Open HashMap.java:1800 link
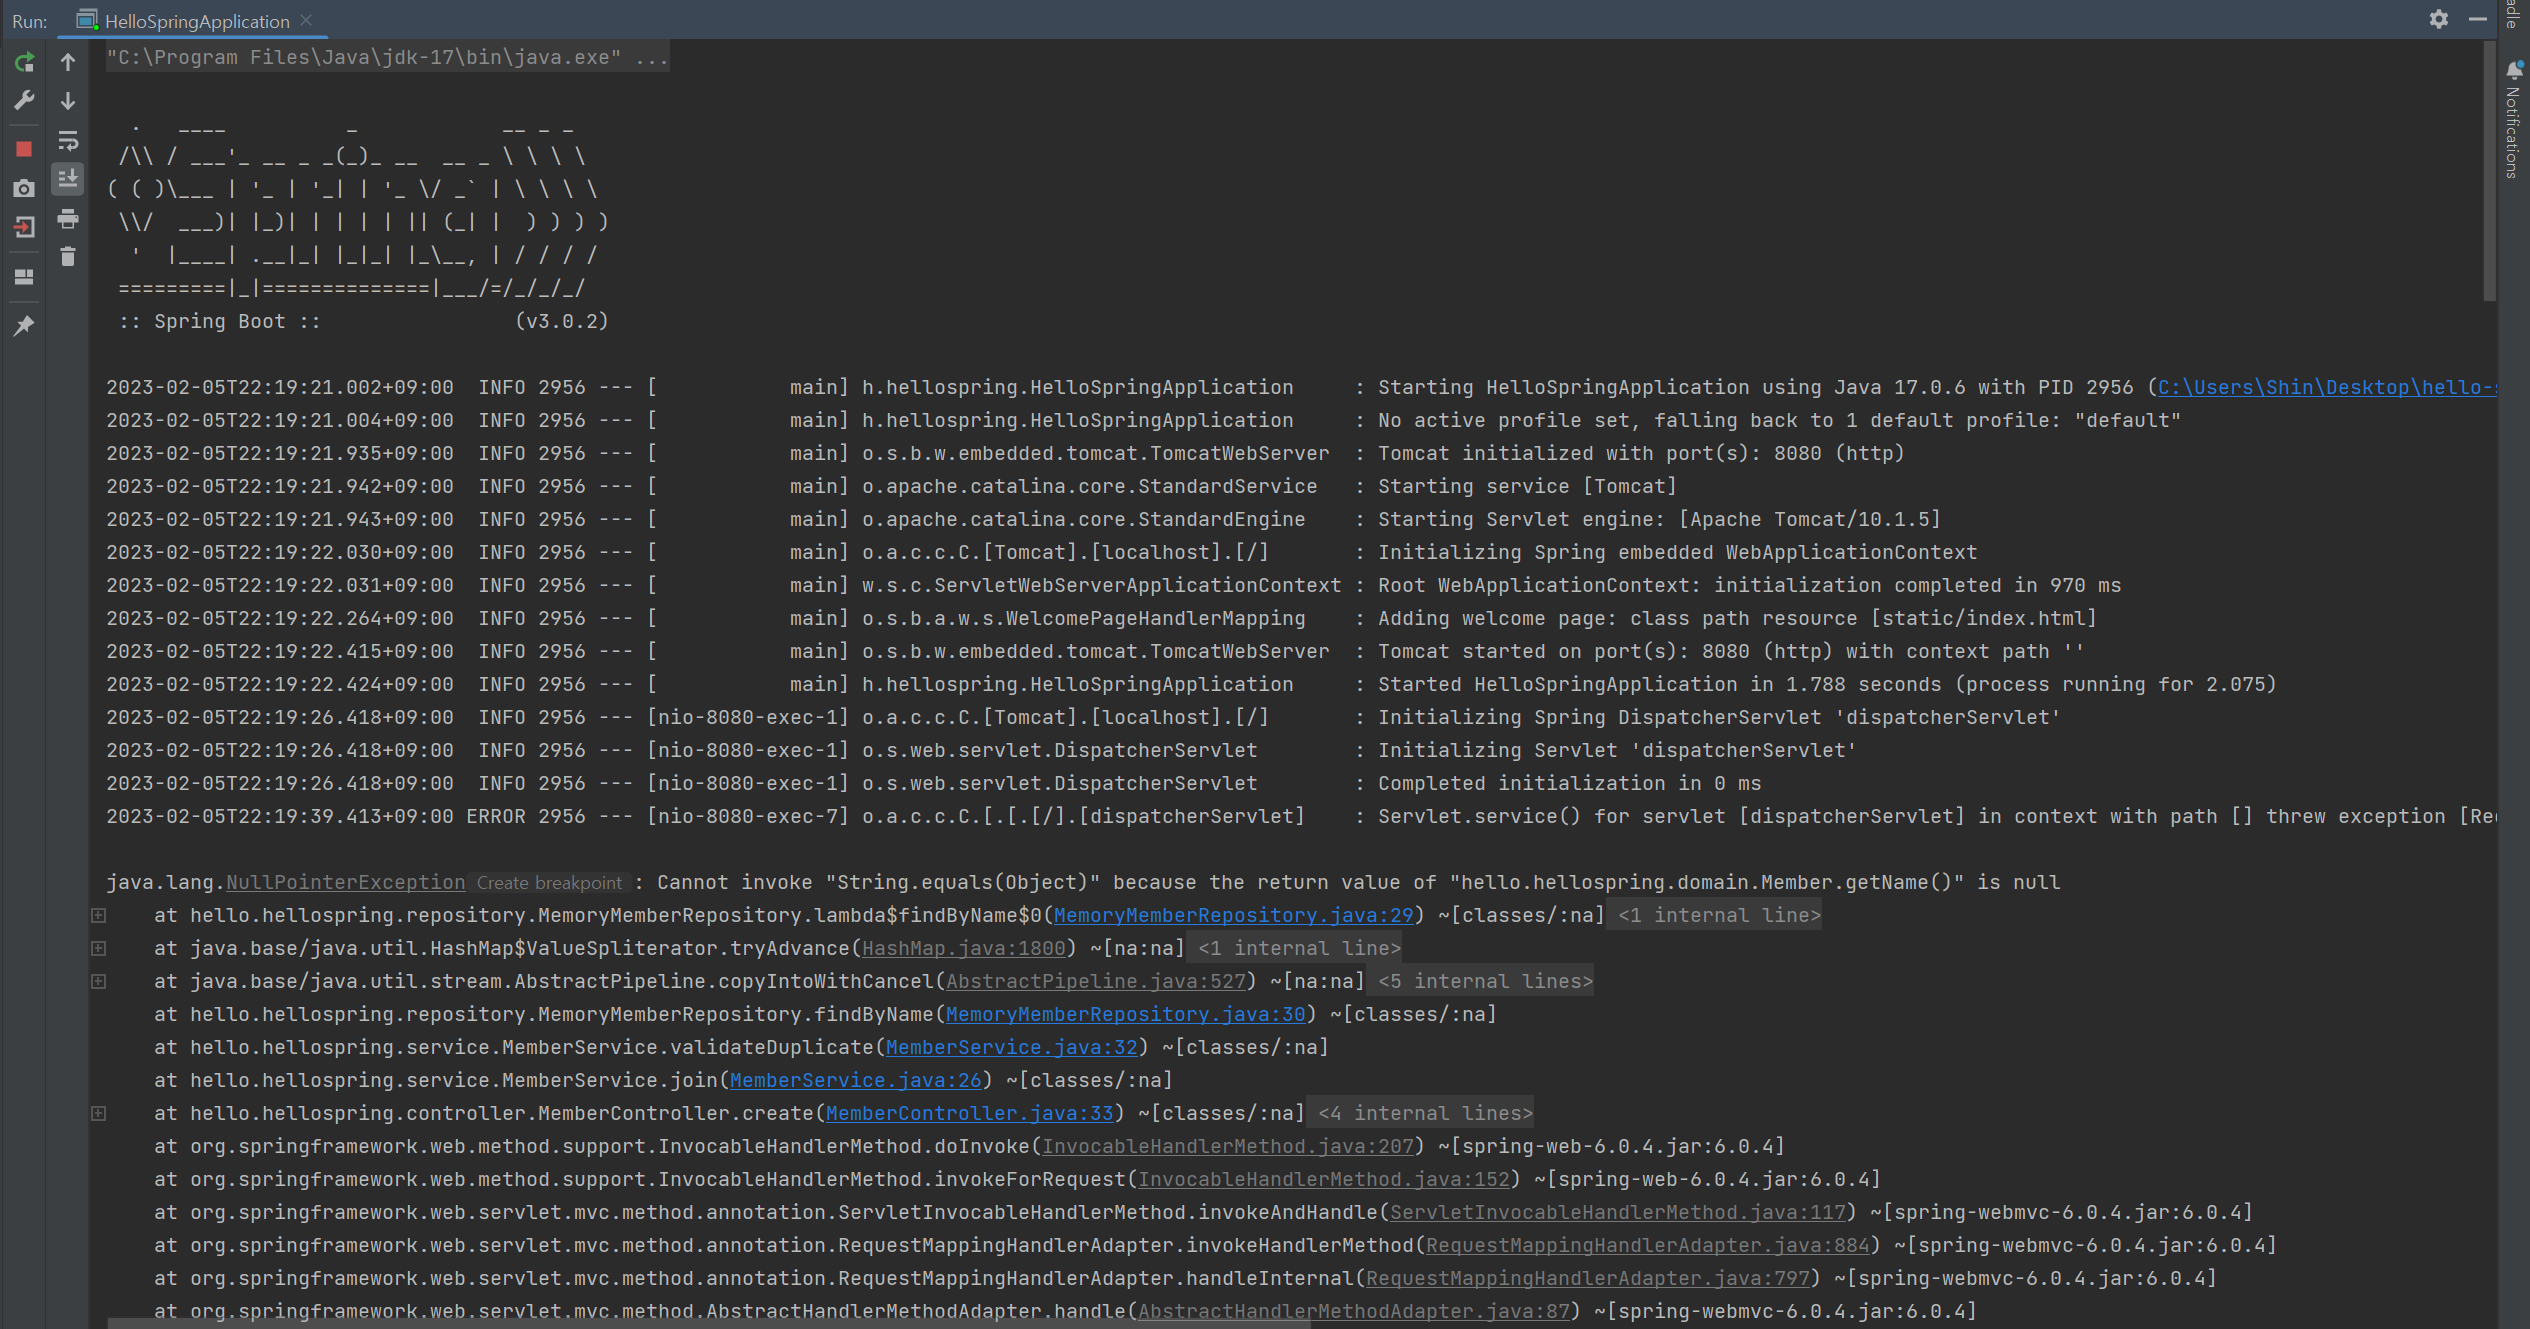Image resolution: width=2530 pixels, height=1329 pixels. (964, 948)
